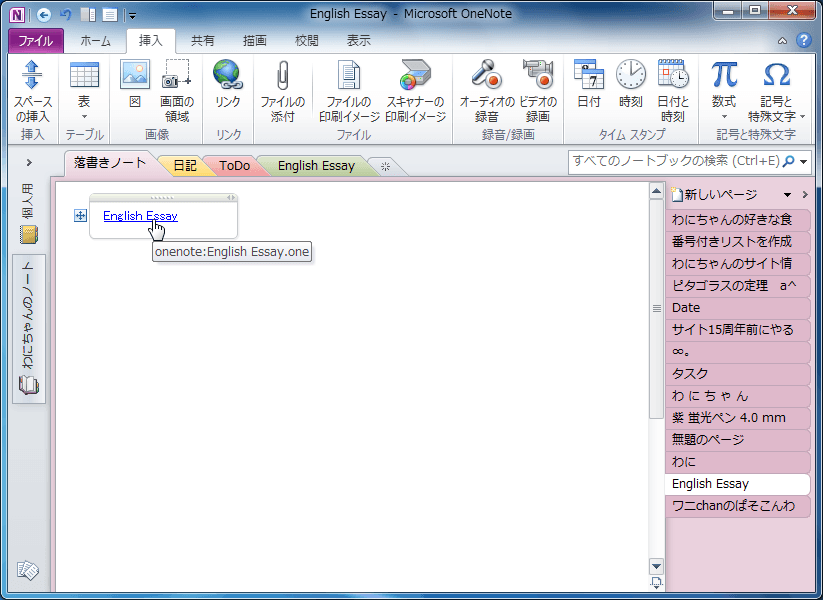The width and height of the screenshot is (823, 600).
Task: Open the 表 (Table) insert menu
Action: pyautogui.click(x=84, y=91)
